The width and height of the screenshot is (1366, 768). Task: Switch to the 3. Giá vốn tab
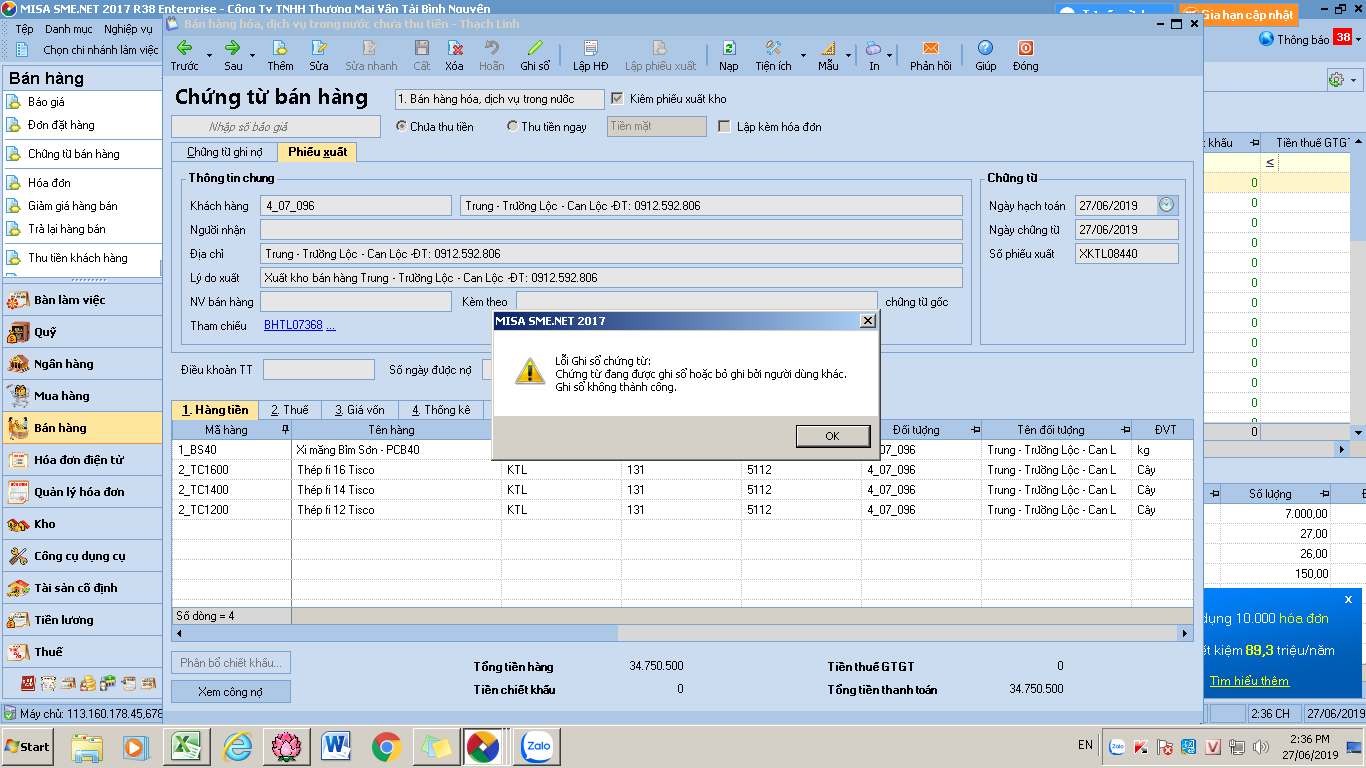click(x=359, y=410)
